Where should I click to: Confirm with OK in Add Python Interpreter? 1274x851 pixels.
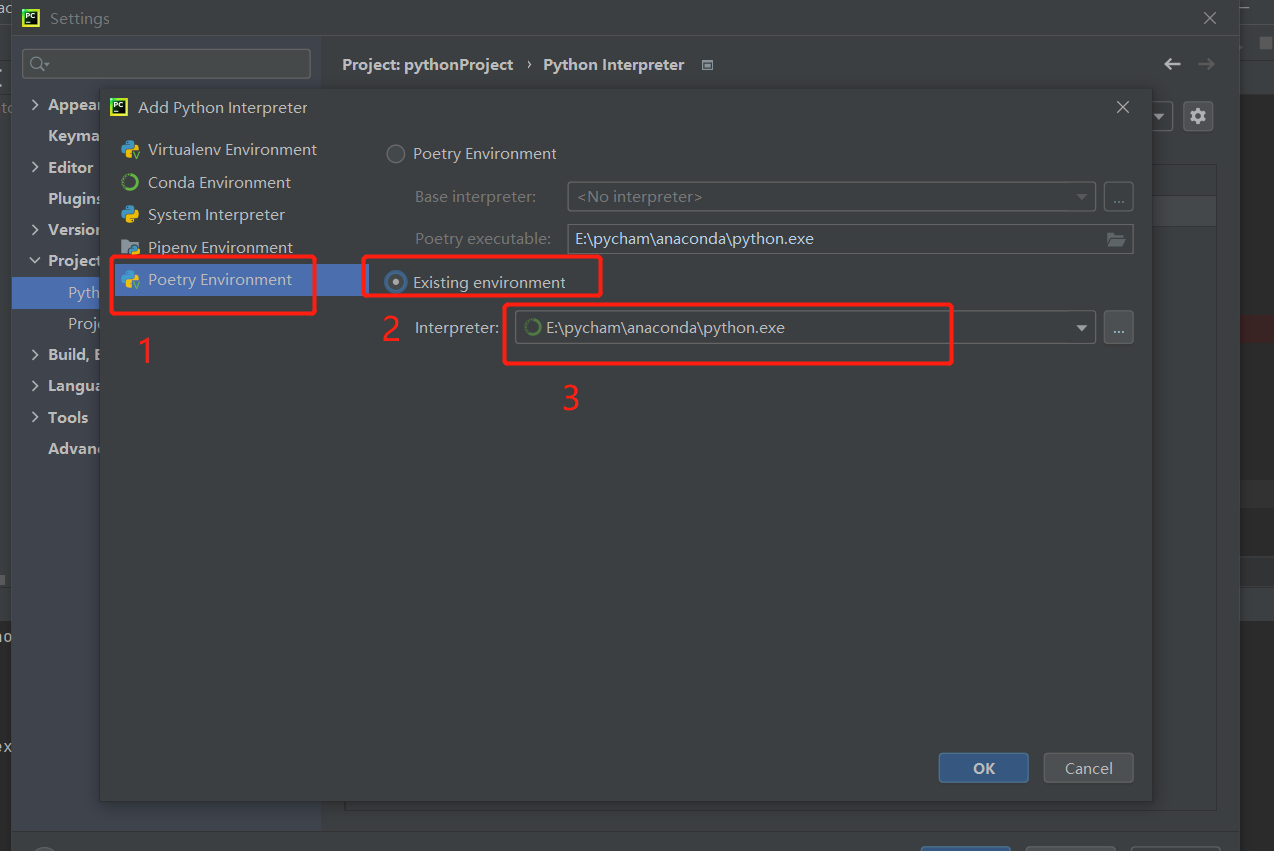click(984, 768)
